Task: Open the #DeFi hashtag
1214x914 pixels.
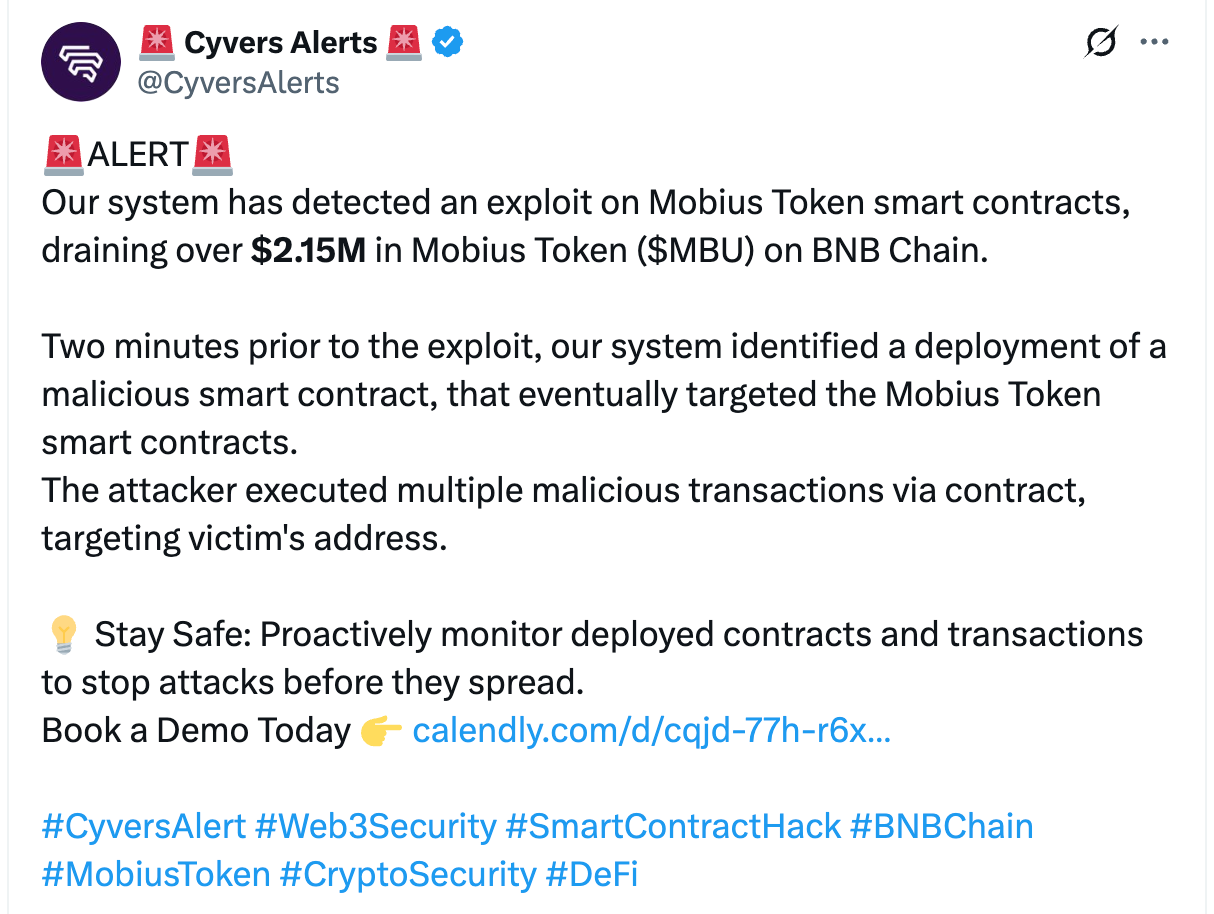Action: pos(594,873)
